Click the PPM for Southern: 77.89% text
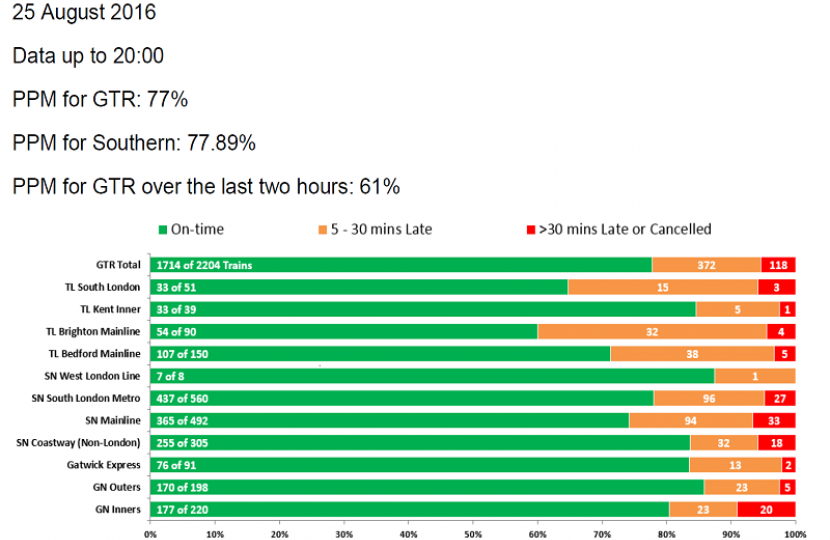 (x=135, y=143)
